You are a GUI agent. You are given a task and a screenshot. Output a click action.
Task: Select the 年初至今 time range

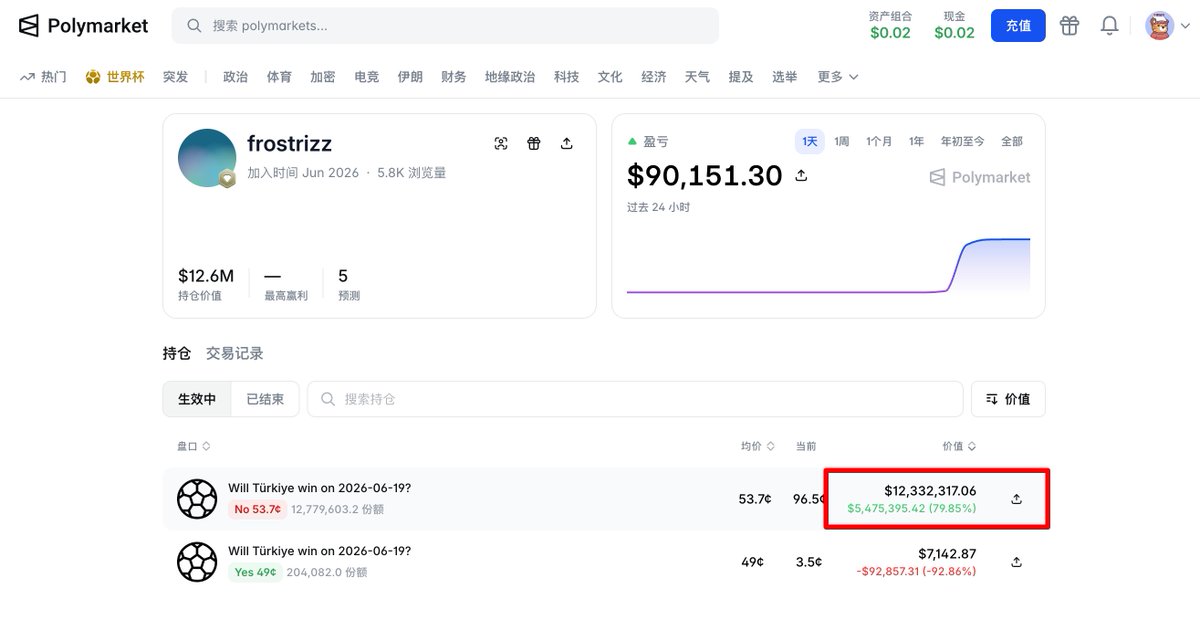[x=962, y=142]
